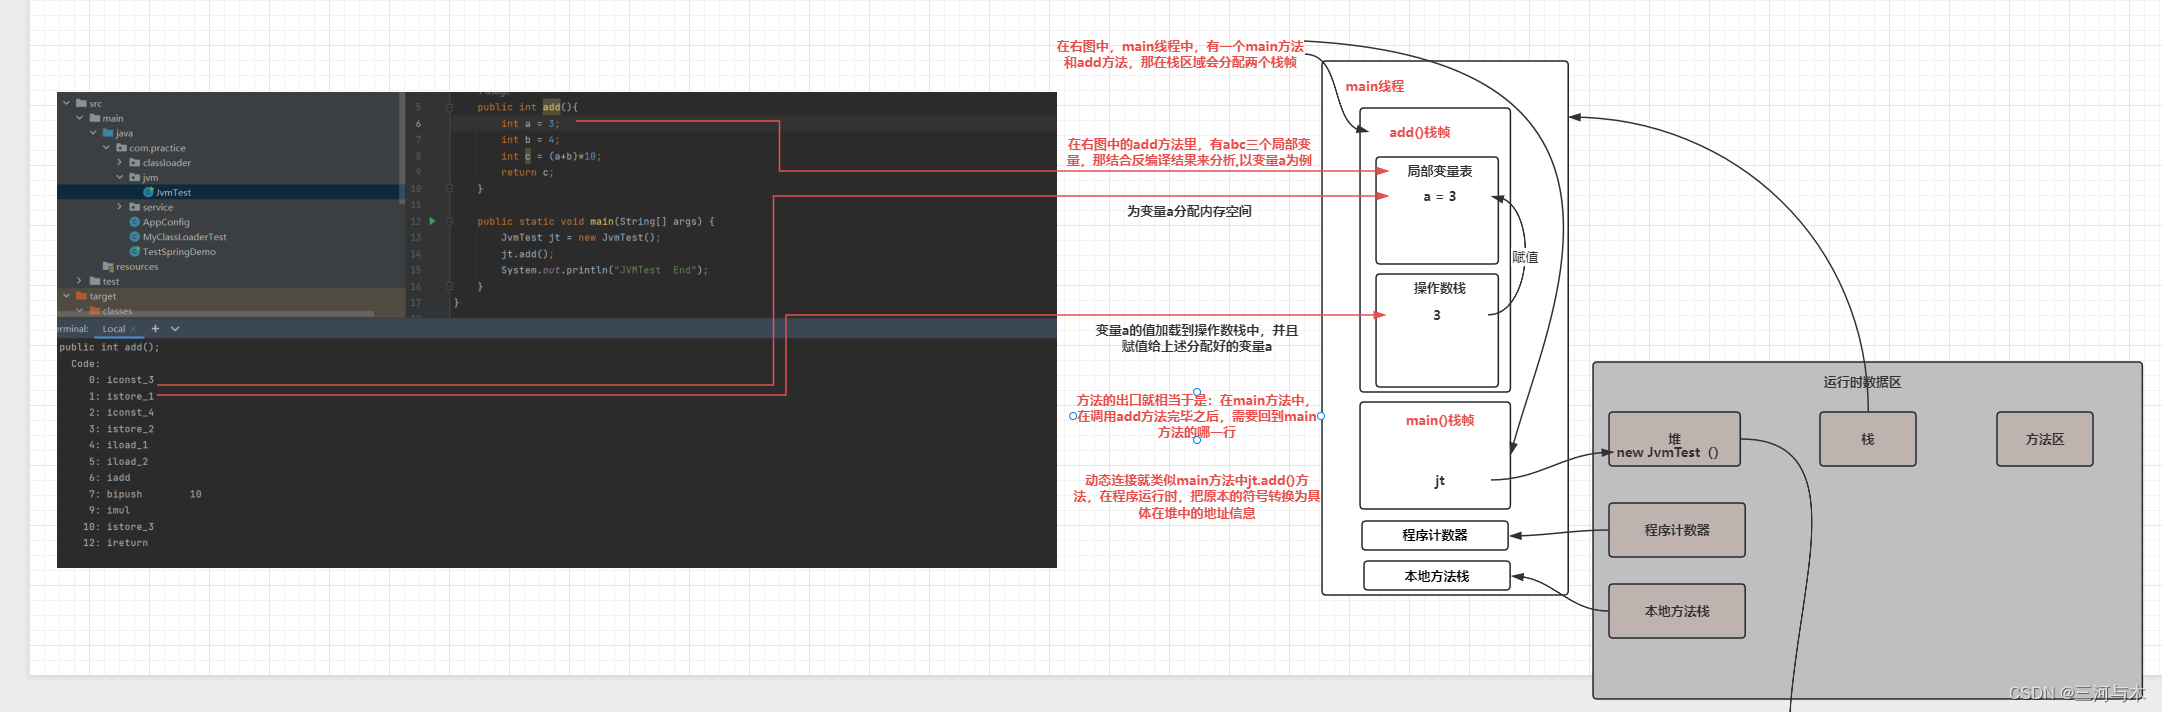Click fold end marker at line 16
This screenshot has height=712, width=2162.
[450, 286]
